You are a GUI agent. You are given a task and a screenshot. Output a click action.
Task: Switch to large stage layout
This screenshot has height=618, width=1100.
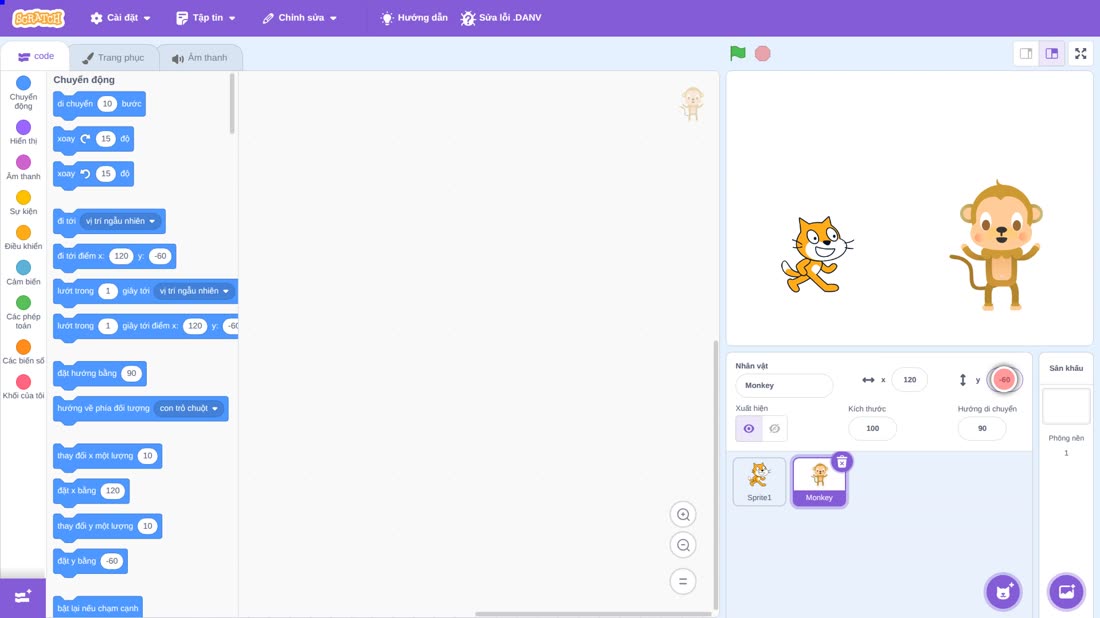pos(1052,53)
